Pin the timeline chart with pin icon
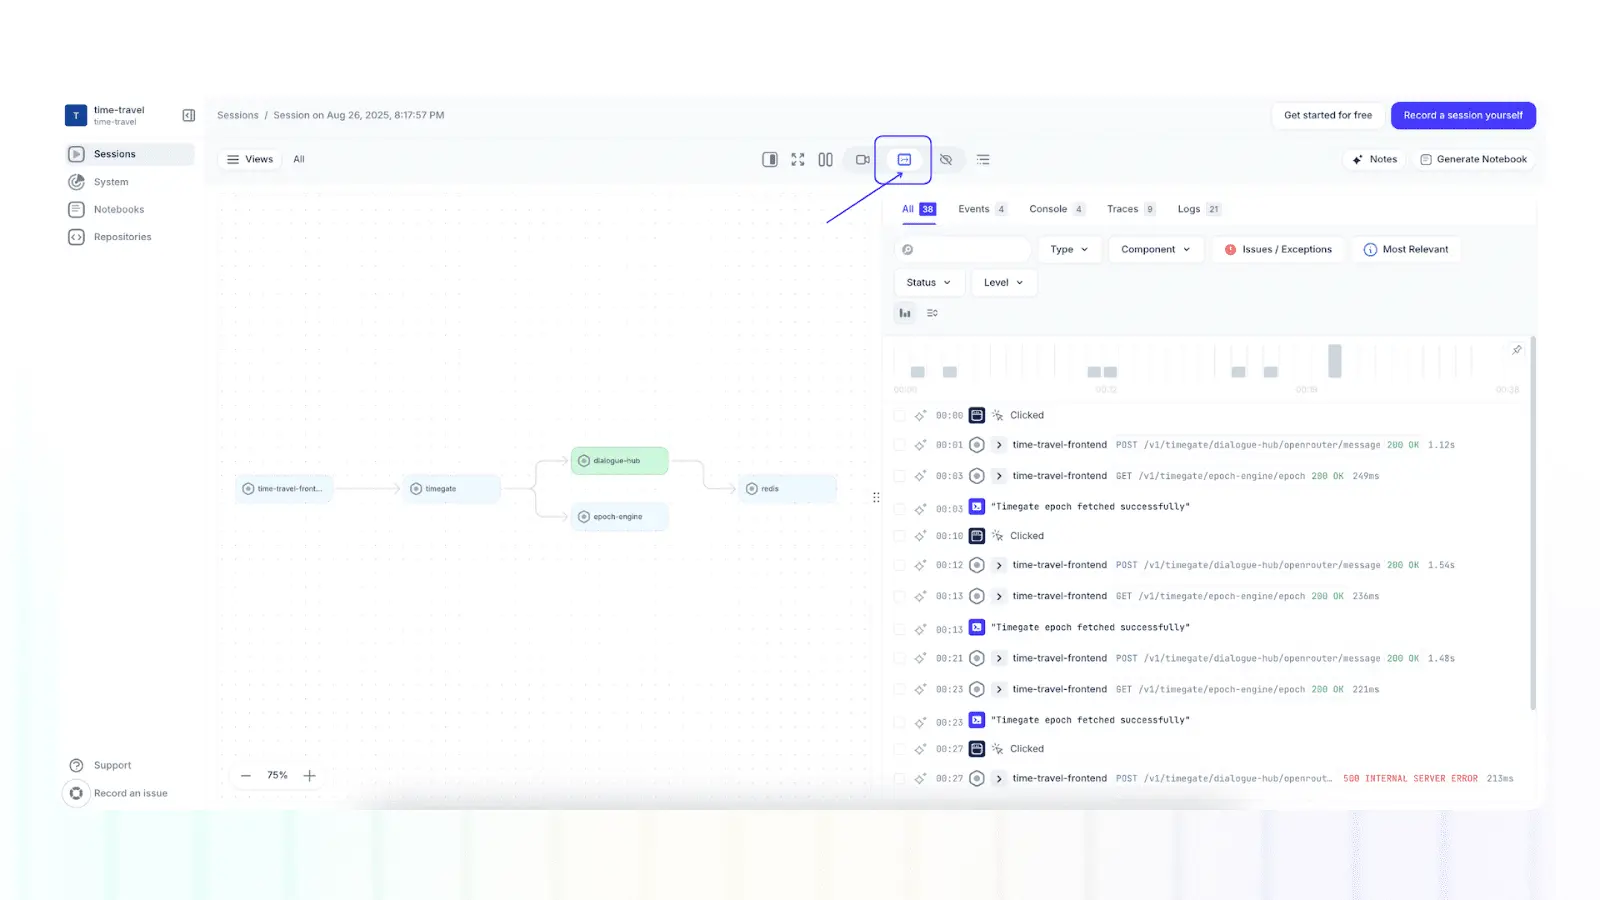The width and height of the screenshot is (1600, 900). coord(1516,350)
